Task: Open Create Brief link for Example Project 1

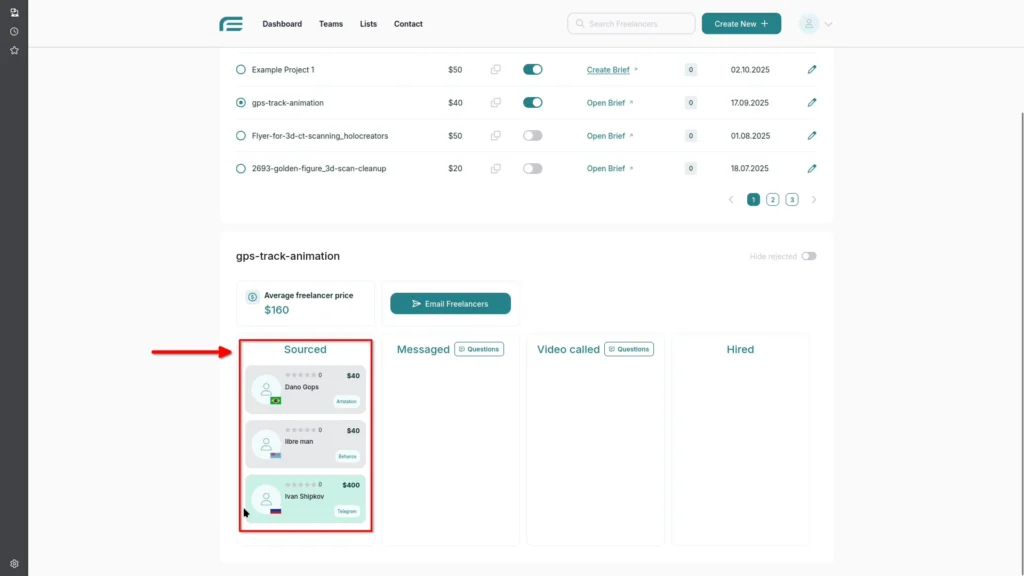Action: point(608,70)
